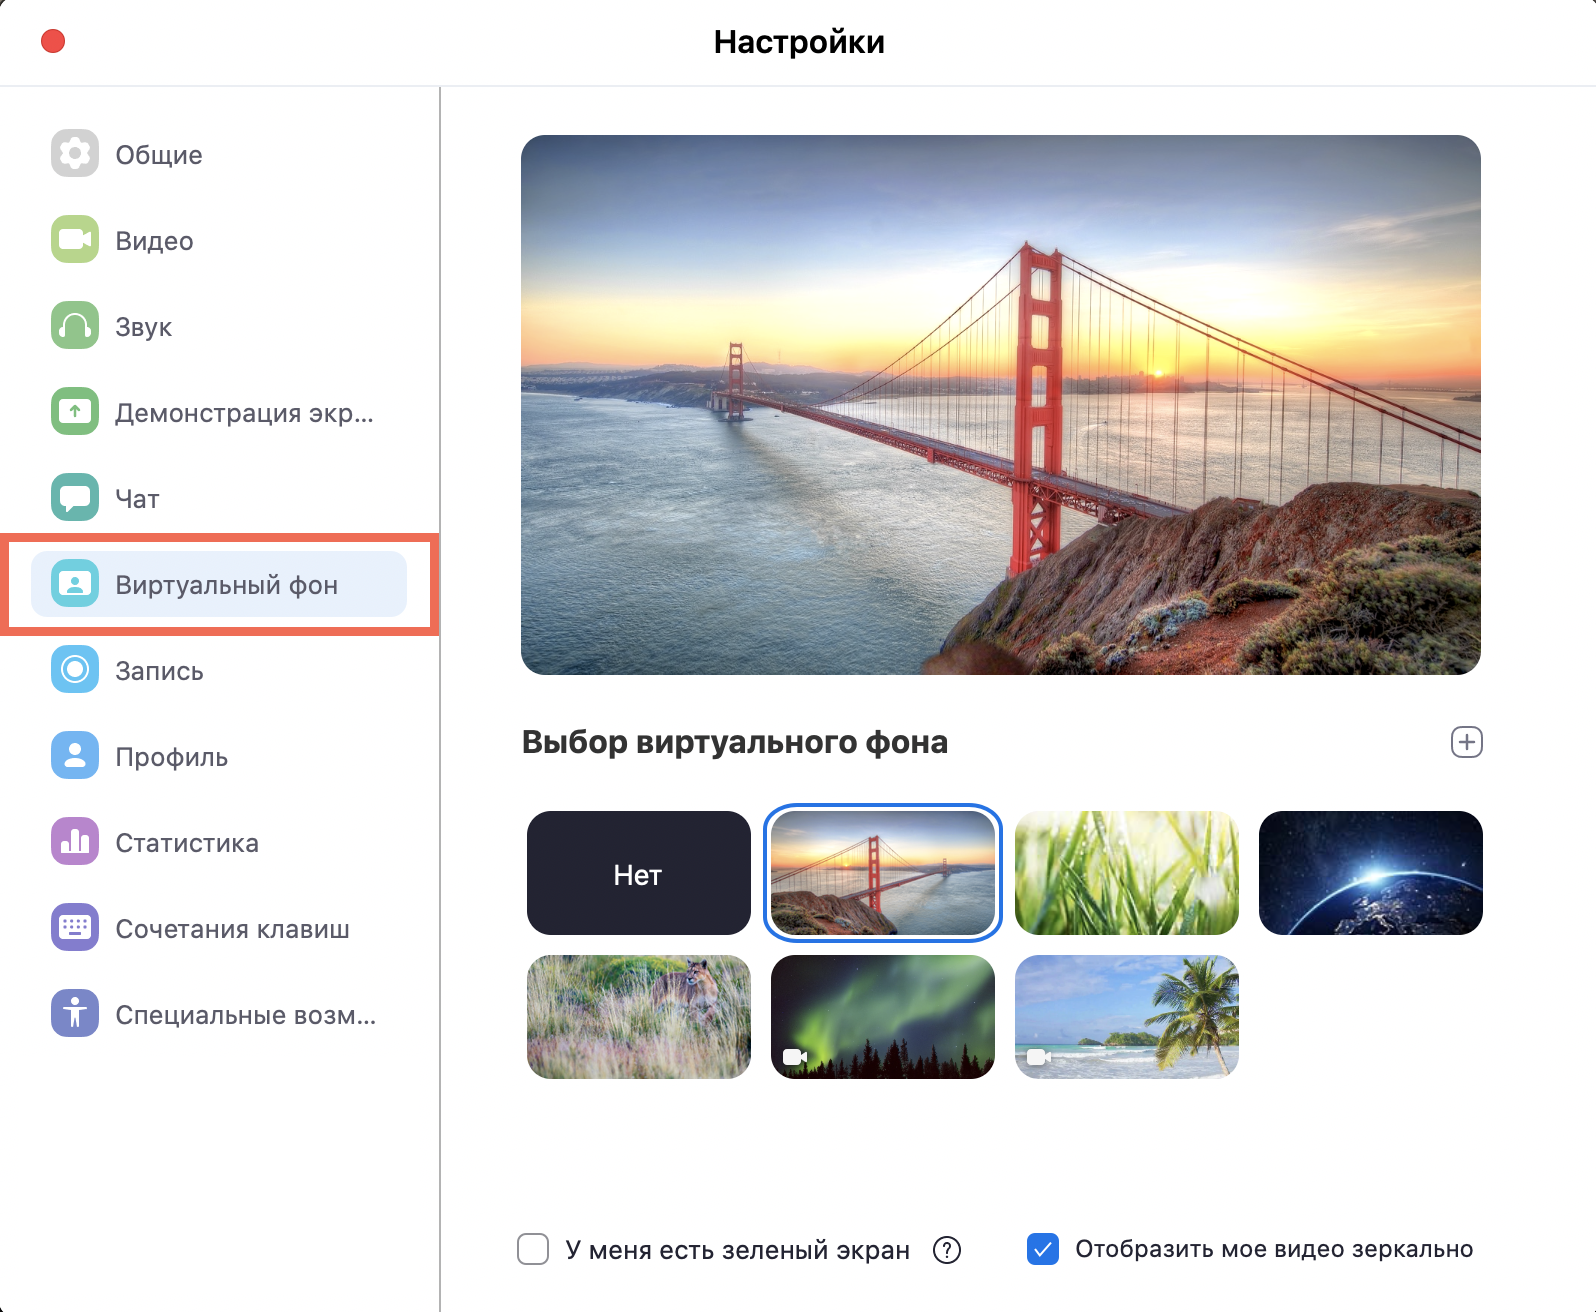Switch to the Профиль label

tap(171, 757)
